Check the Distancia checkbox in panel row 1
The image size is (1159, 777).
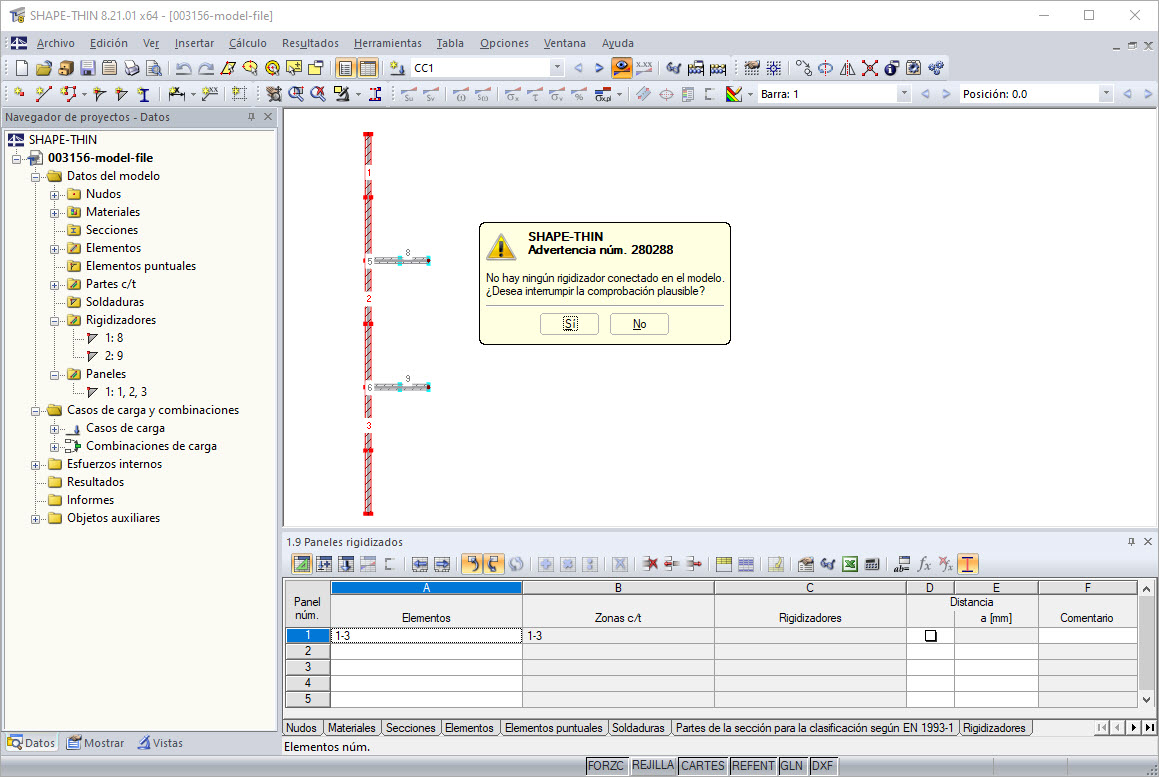point(931,636)
